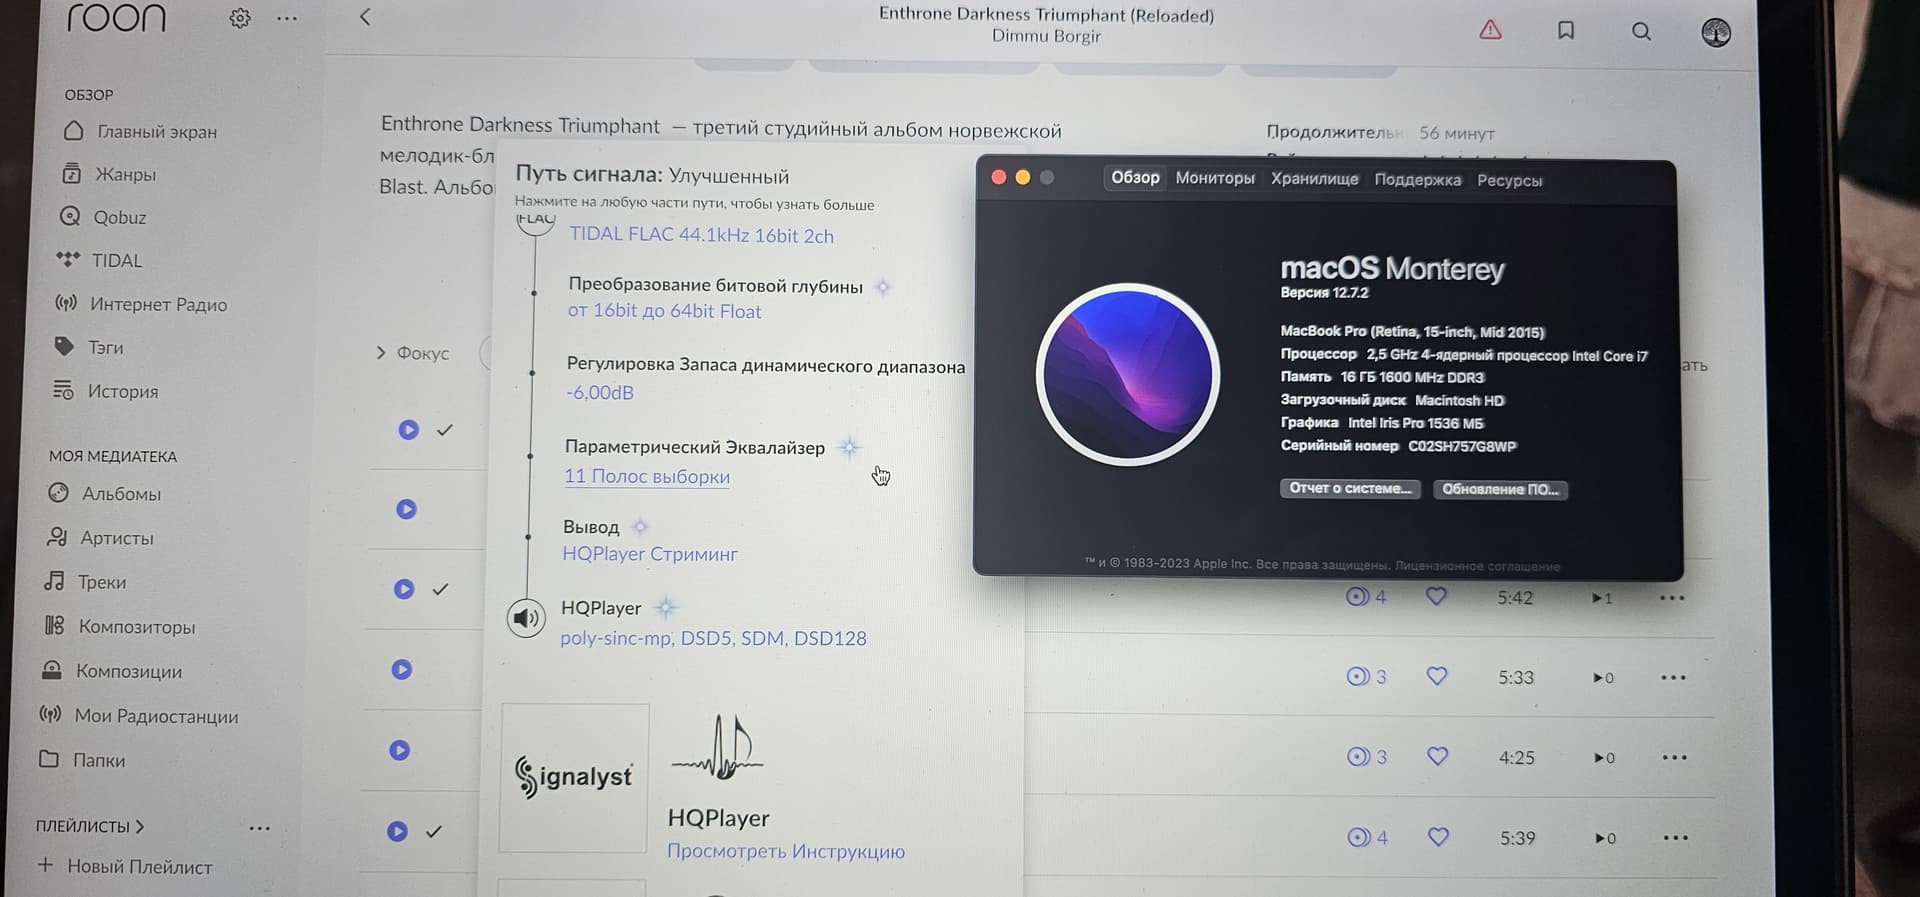Like the 5:33 track heart
1920x897 pixels.
pyautogui.click(x=1437, y=676)
